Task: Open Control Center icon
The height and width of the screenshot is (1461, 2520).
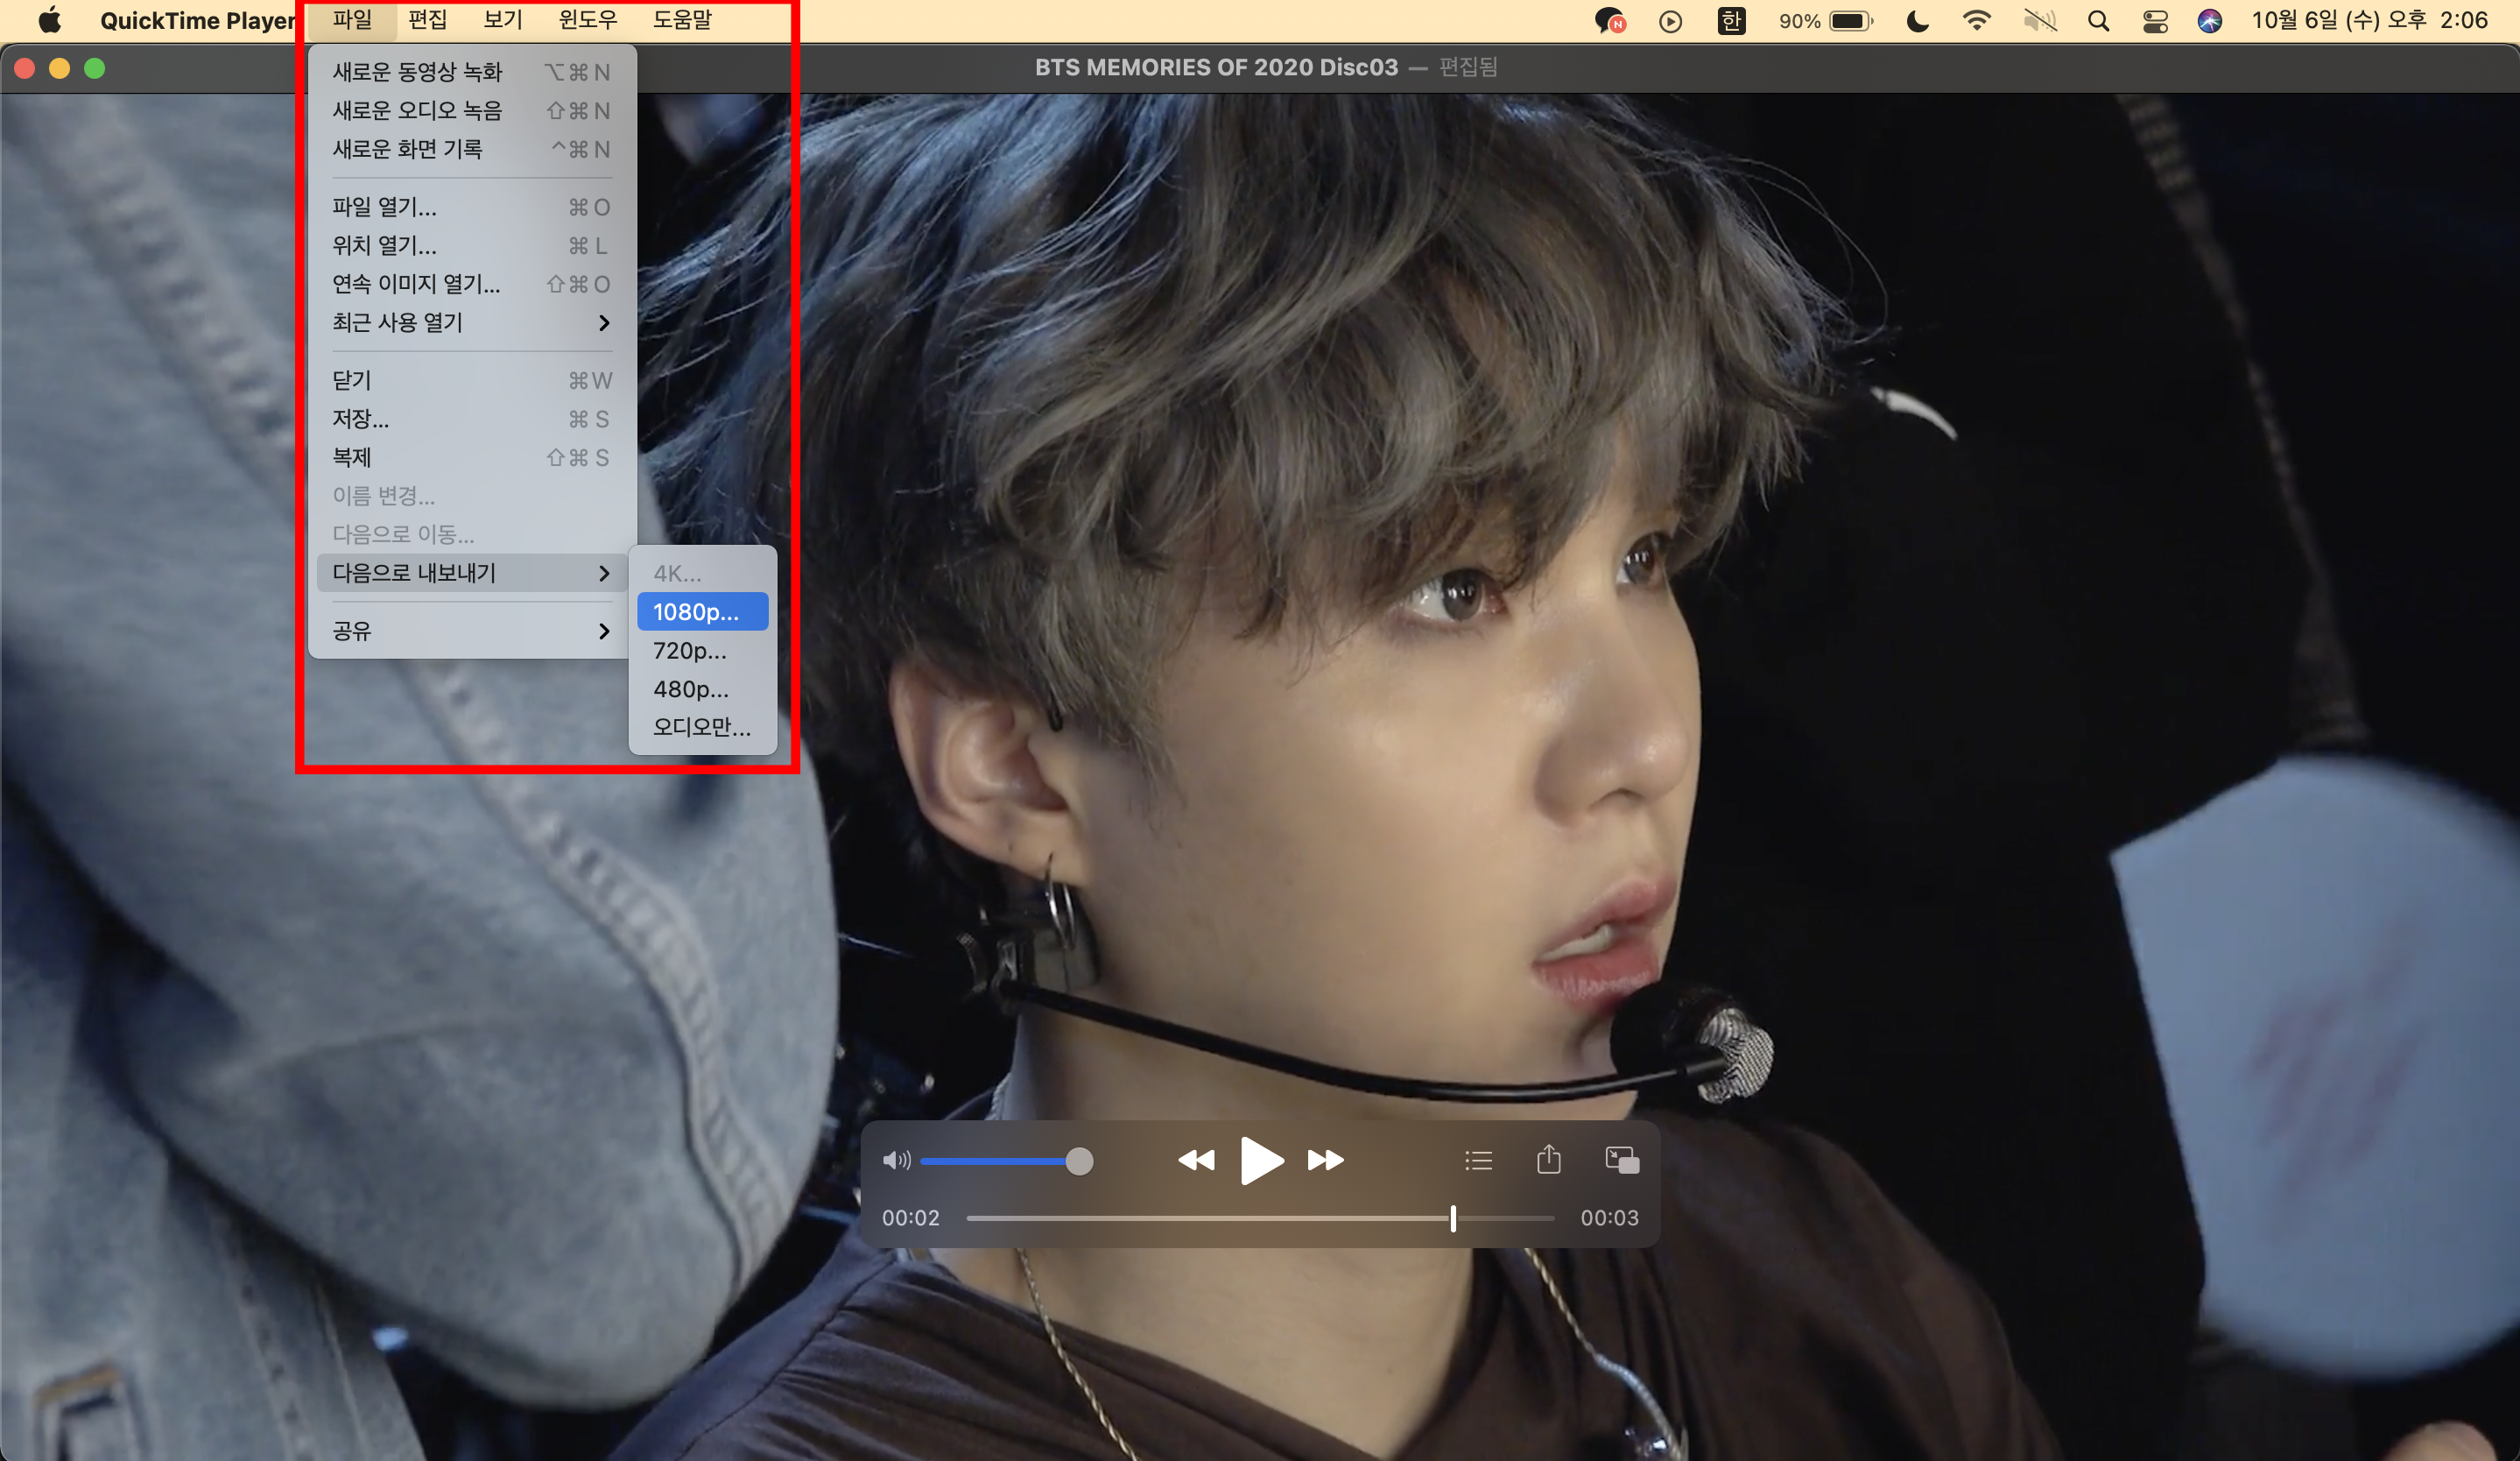Action: pos(2155,21)
